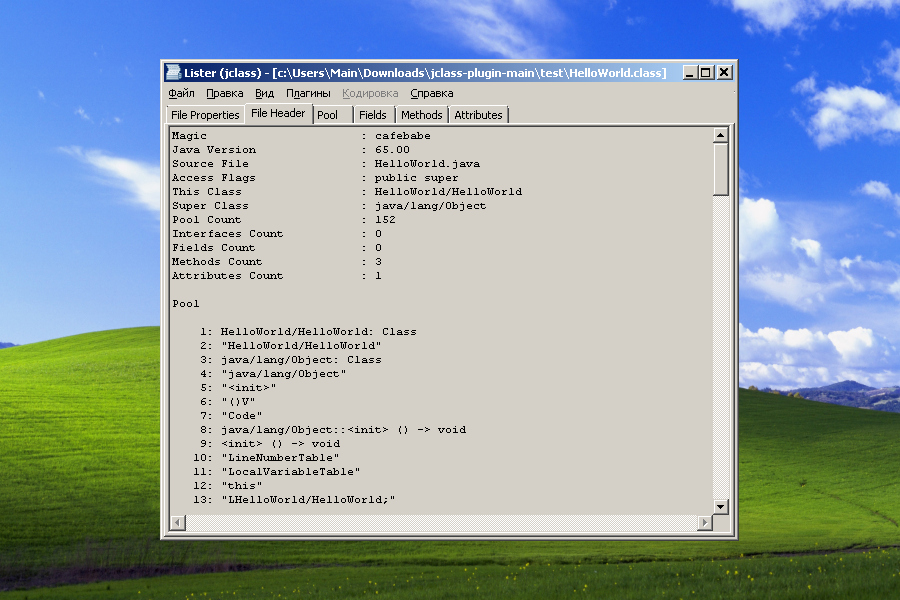Click pool entry 10 "LineNumberTable"
Viewport: 900px width, 600px height.
tap(280, 458)
